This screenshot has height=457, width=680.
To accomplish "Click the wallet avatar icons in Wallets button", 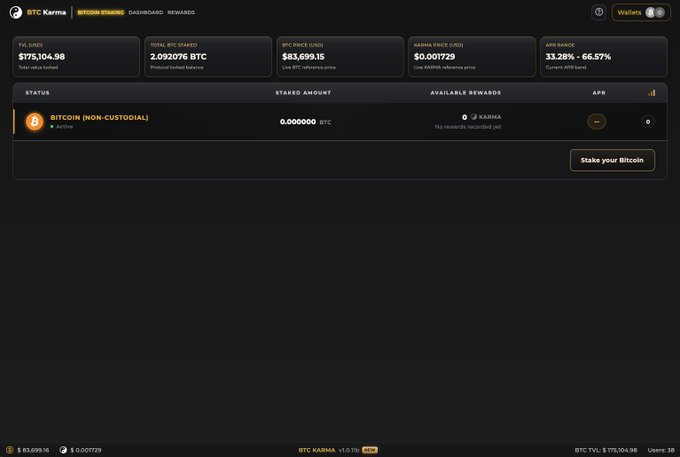I will [655, 13].
